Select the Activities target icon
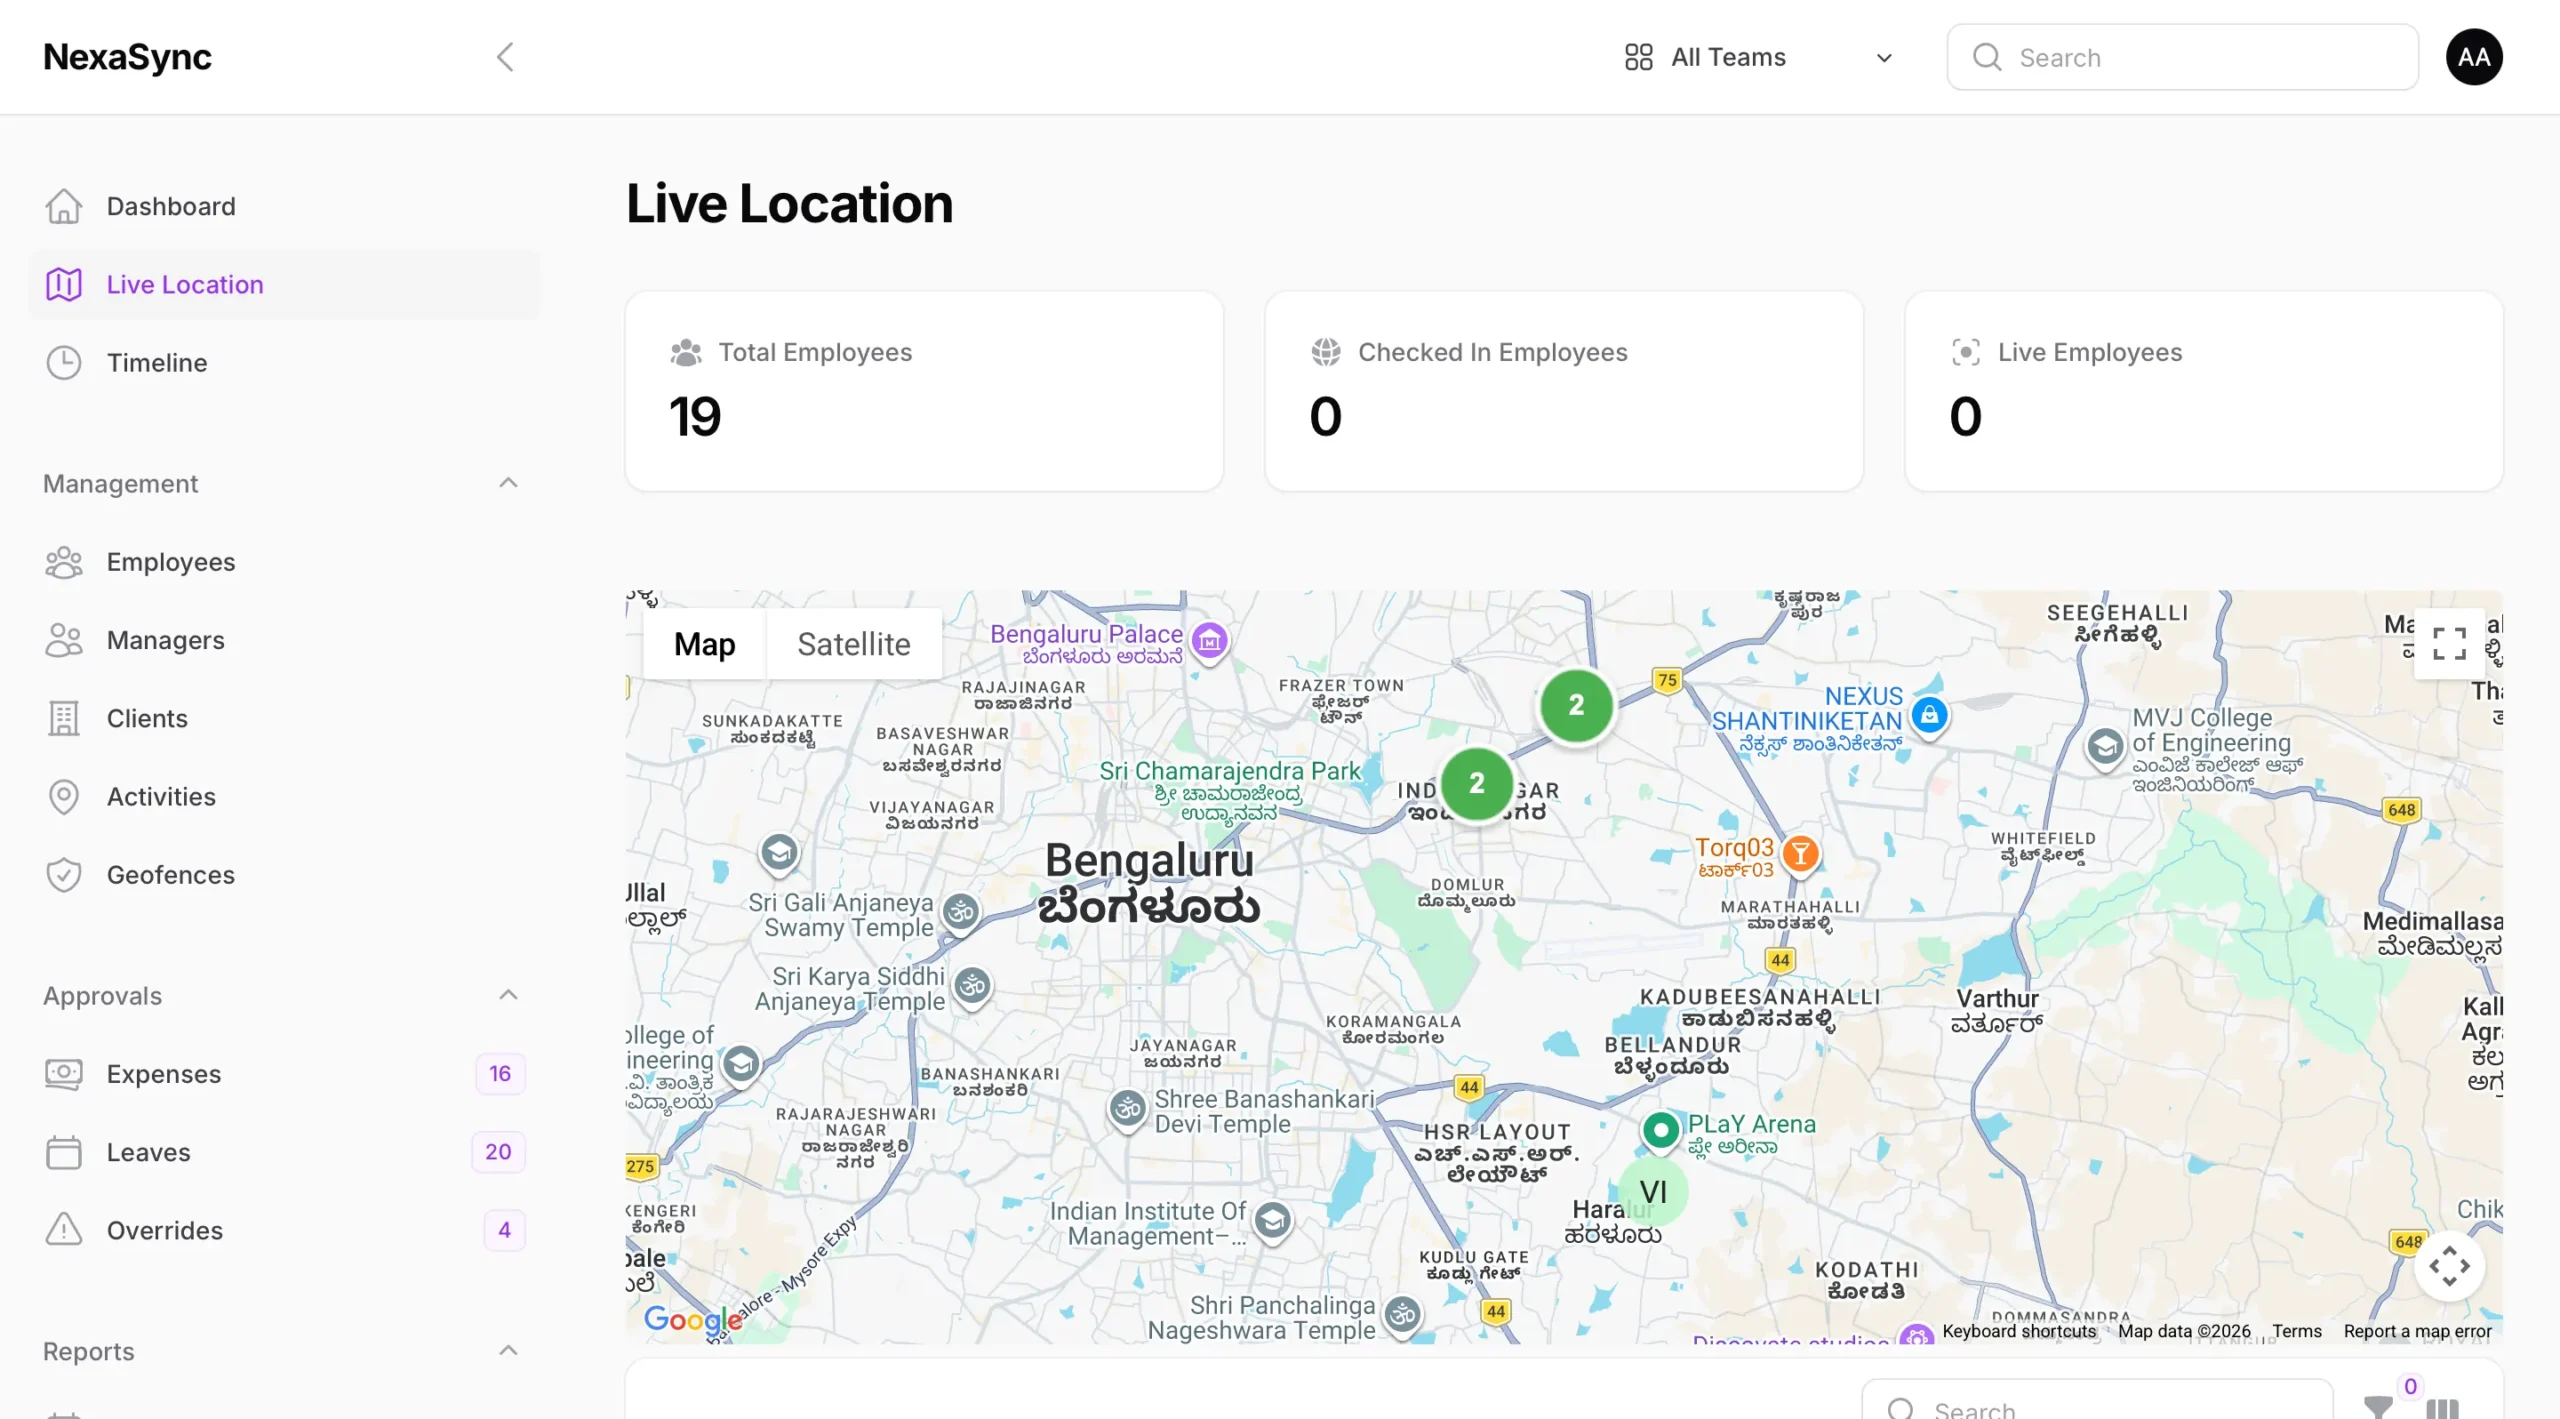The width and height of the screenshot is (2560, 1419). coord(64,796)
